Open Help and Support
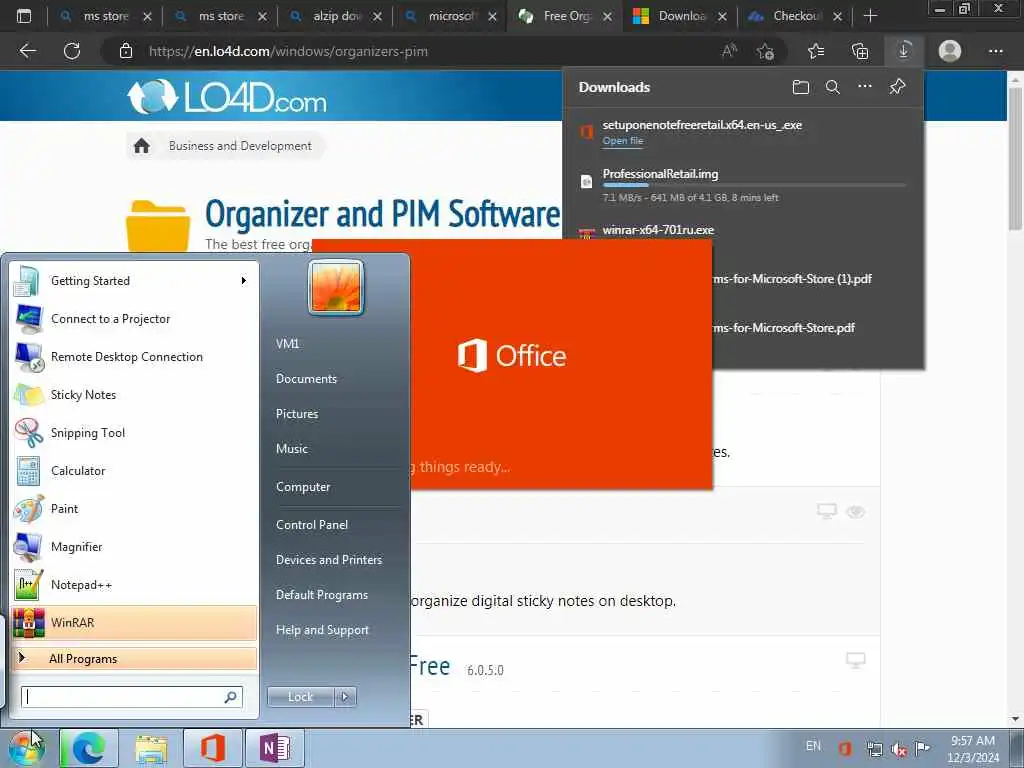The image size is (1024, 768). point(322,630)
